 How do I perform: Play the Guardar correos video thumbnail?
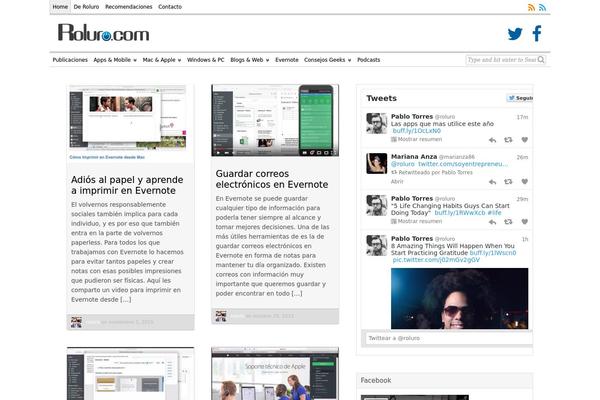coord(275,120)
